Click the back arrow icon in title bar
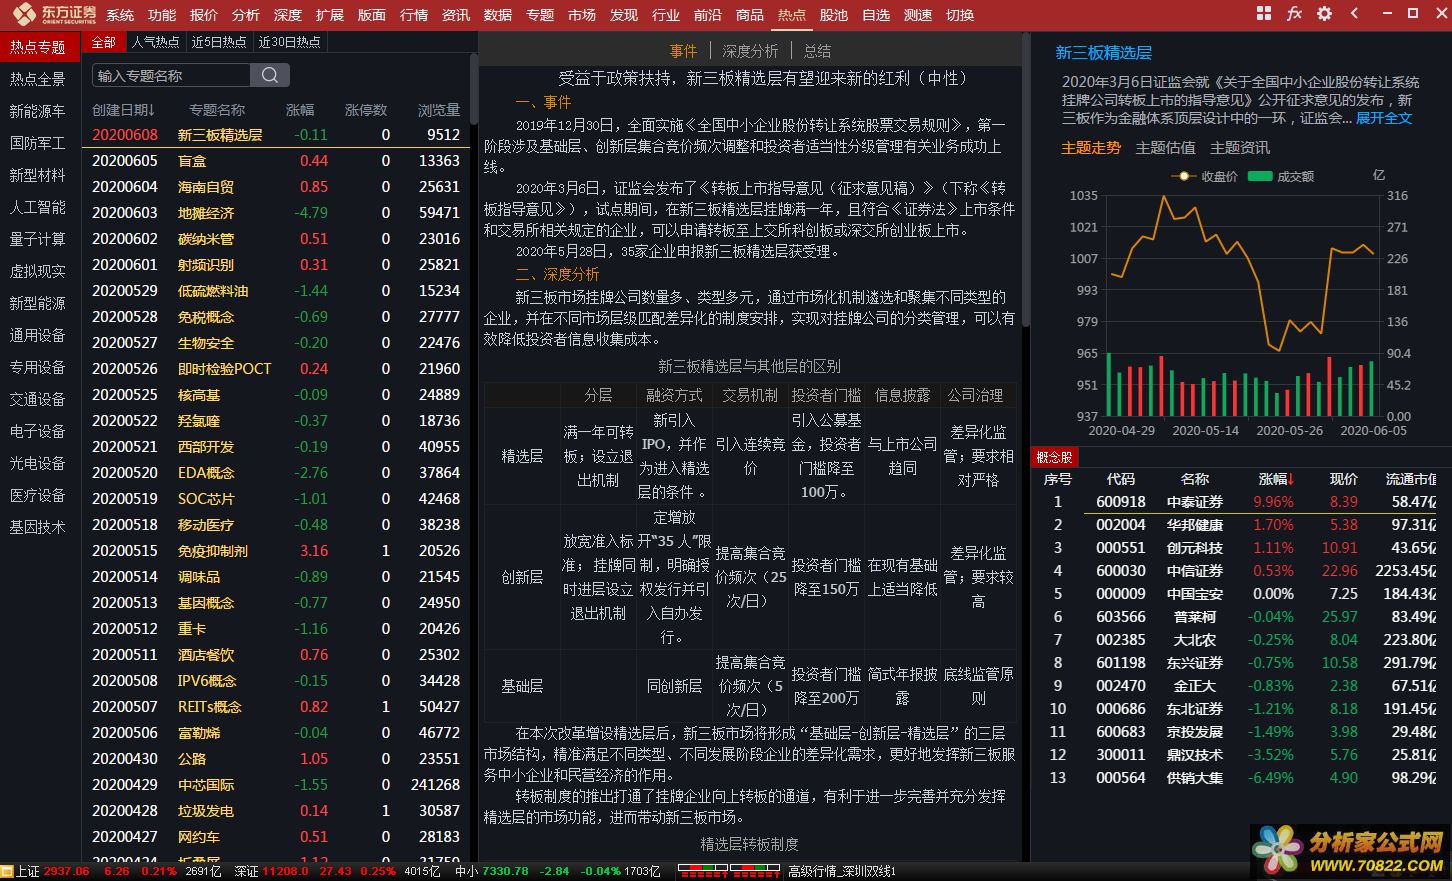Screen dimensions: 1452x881 [x=1355, y=14]
